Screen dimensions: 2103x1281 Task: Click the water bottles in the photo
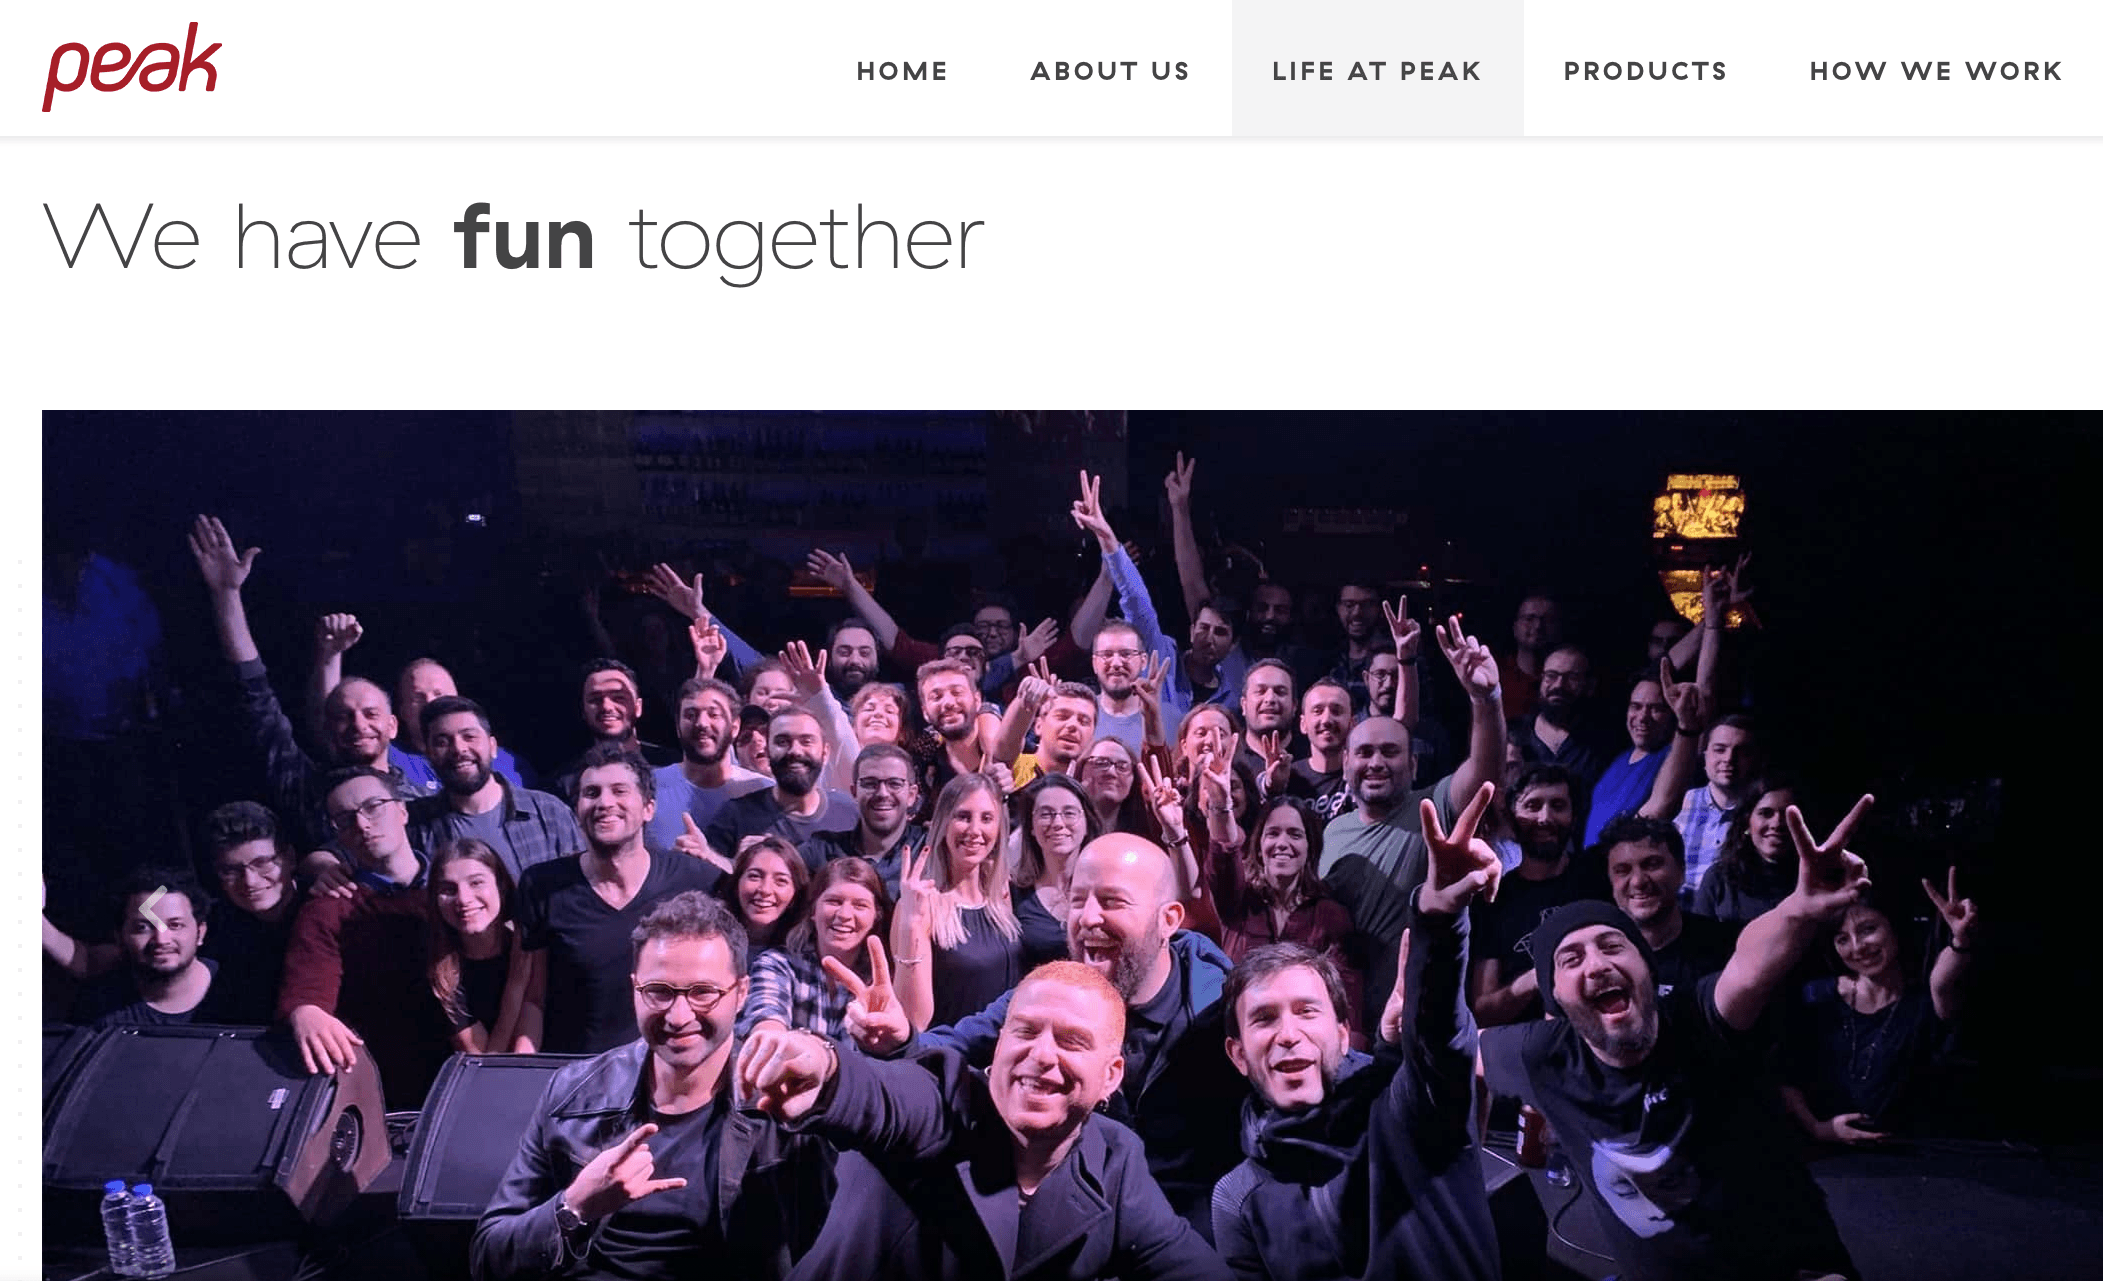tap(137, 1227)
